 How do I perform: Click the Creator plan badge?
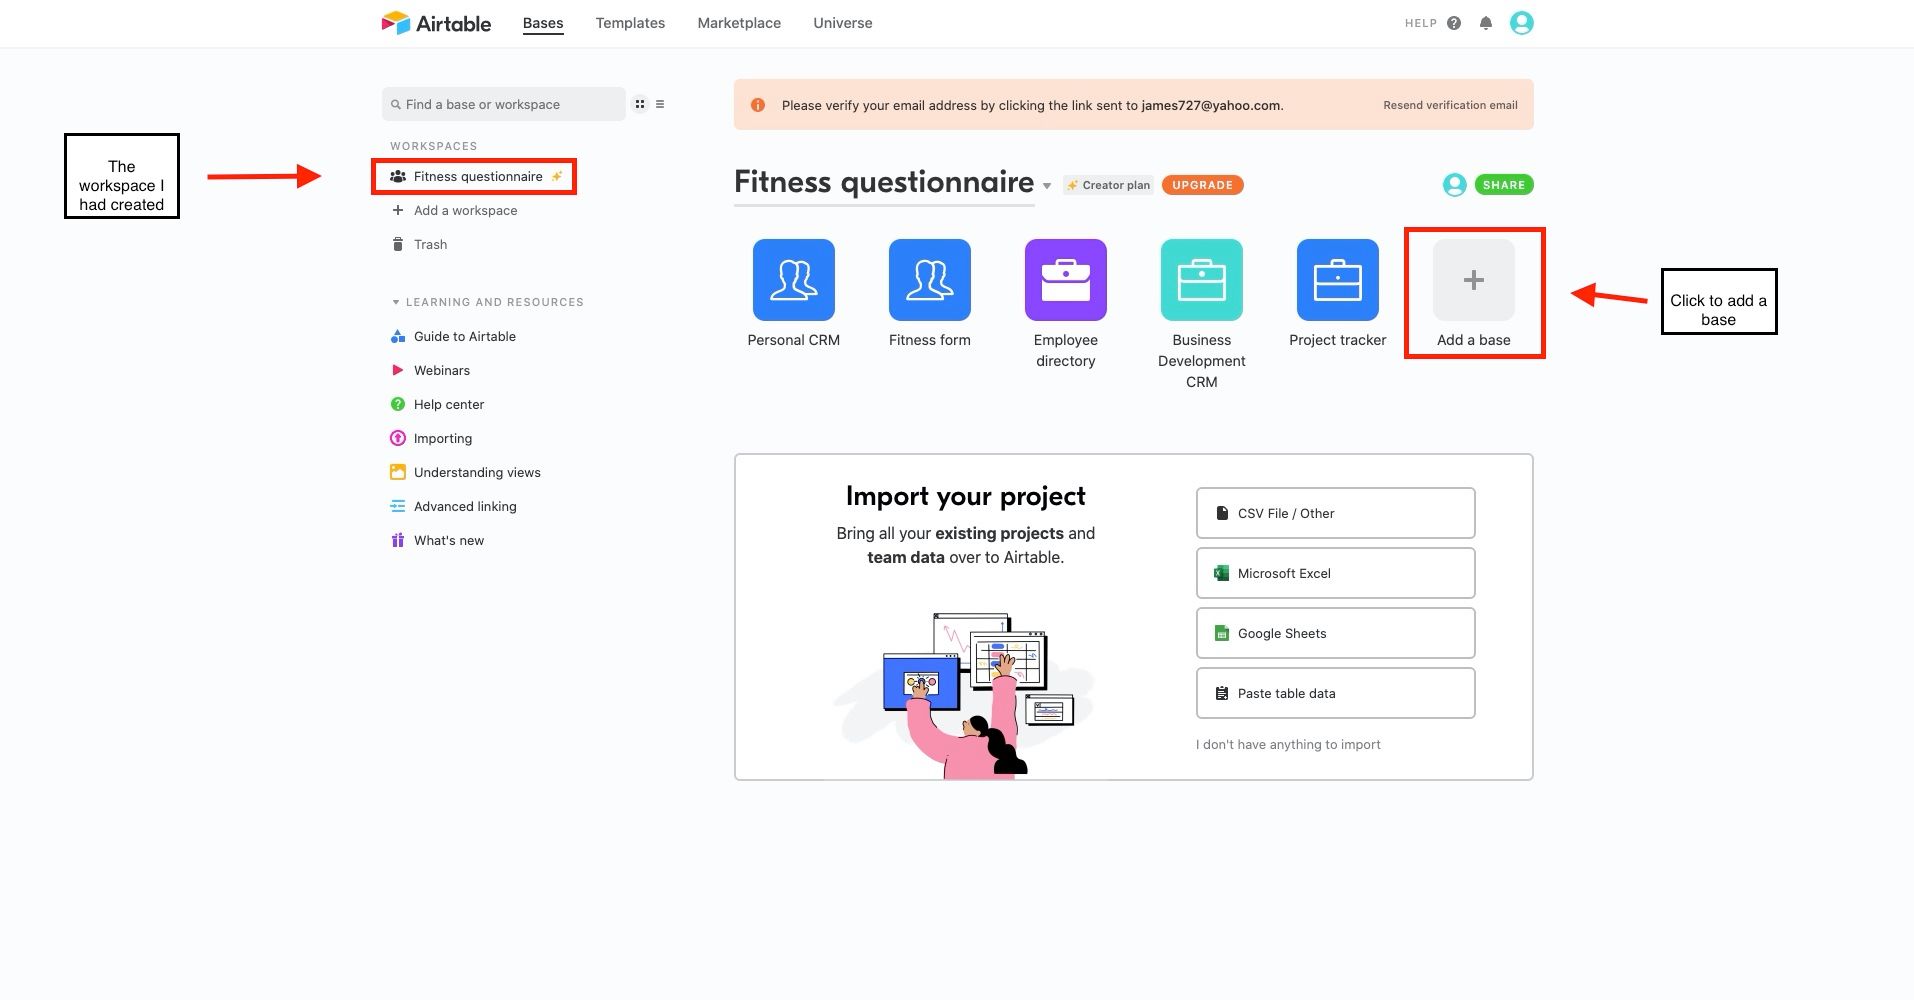click(x=1108, y=185)
